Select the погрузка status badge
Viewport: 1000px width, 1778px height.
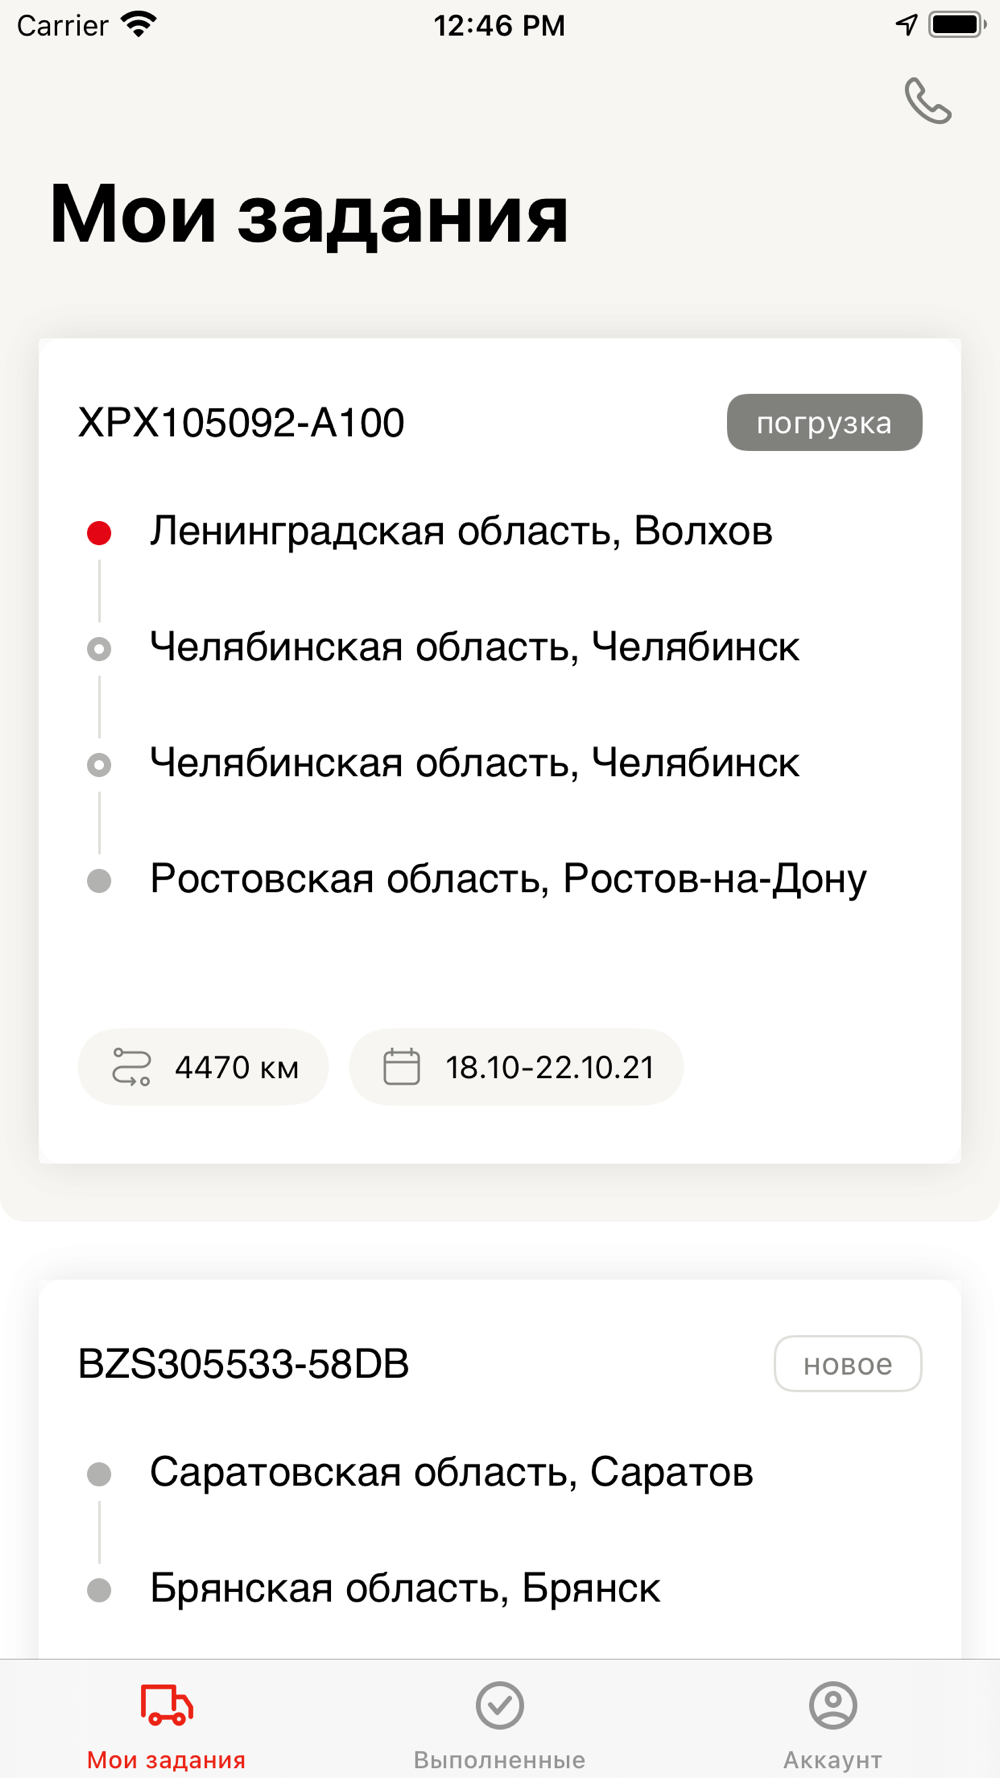pos(824,422)
